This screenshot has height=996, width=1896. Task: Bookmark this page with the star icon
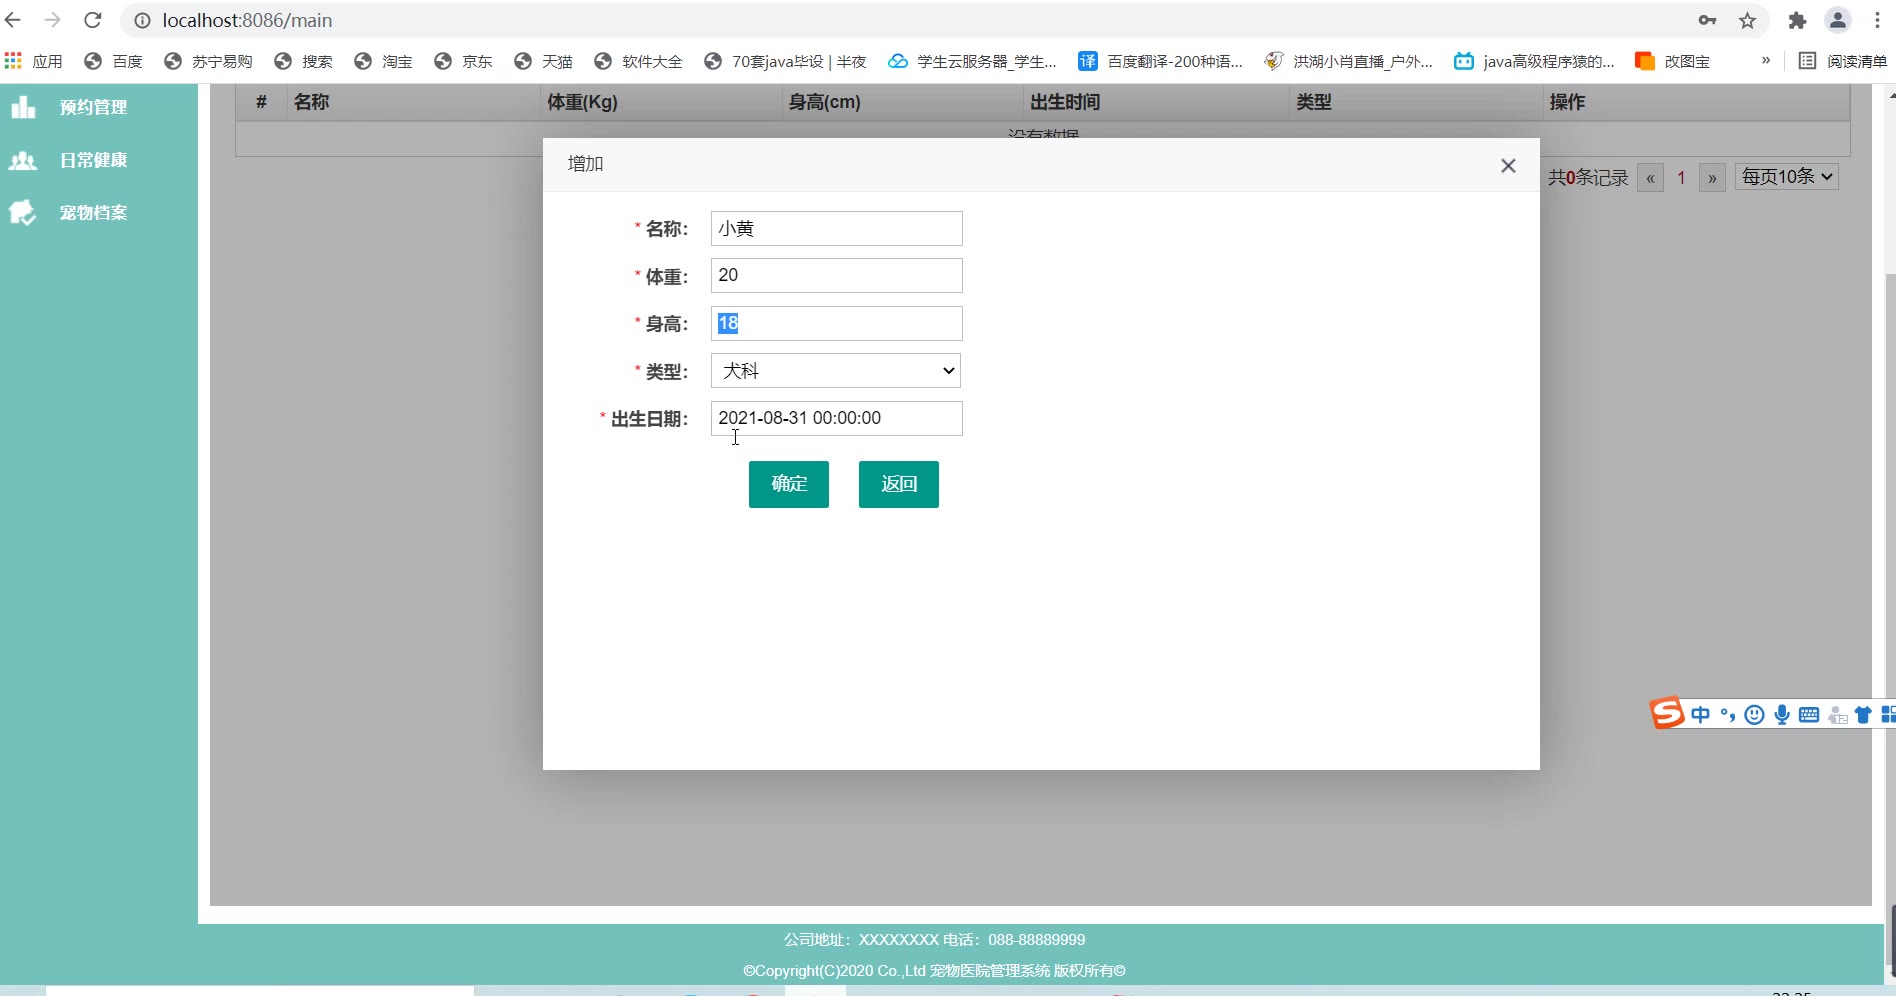[x=1747, y=20]
